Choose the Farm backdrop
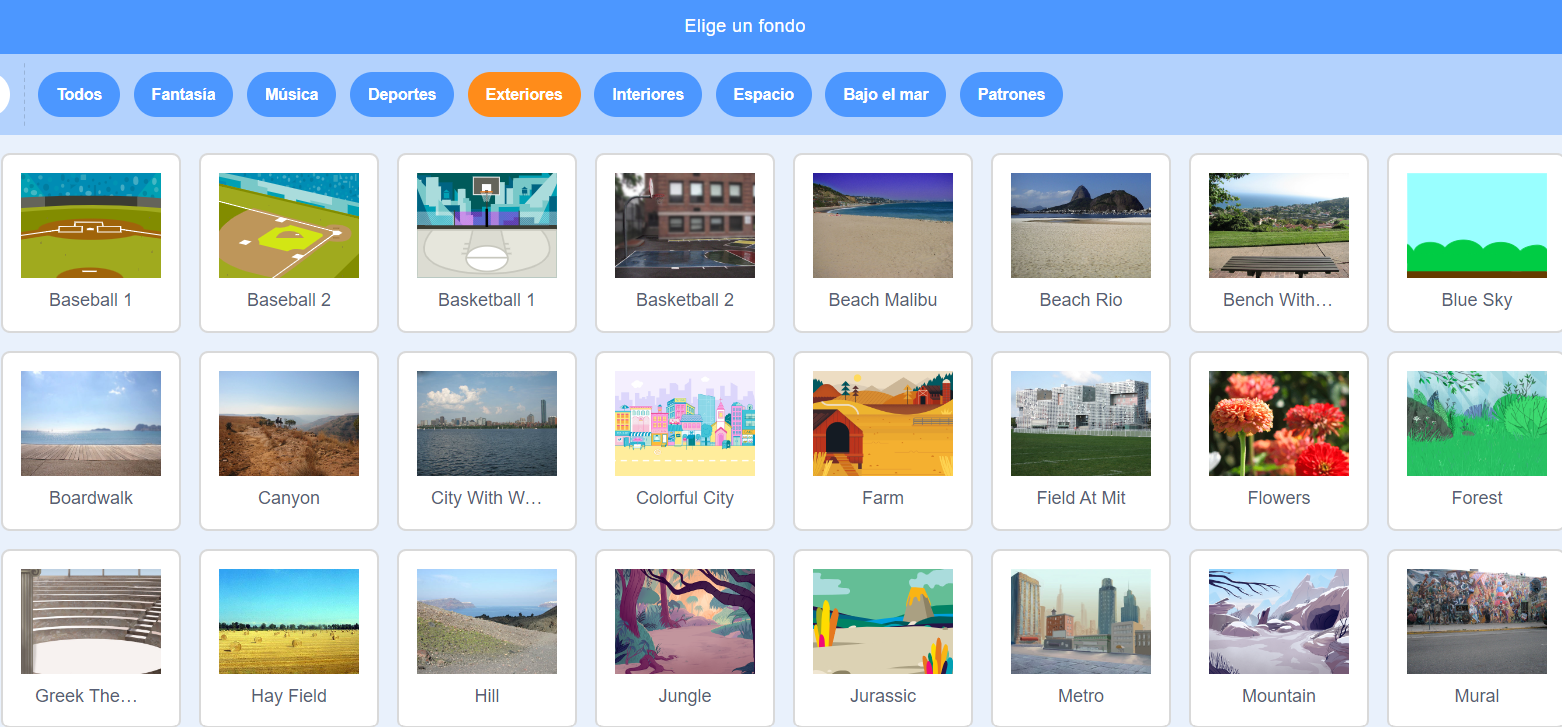 pyautogui.click(x=883, y=424)
